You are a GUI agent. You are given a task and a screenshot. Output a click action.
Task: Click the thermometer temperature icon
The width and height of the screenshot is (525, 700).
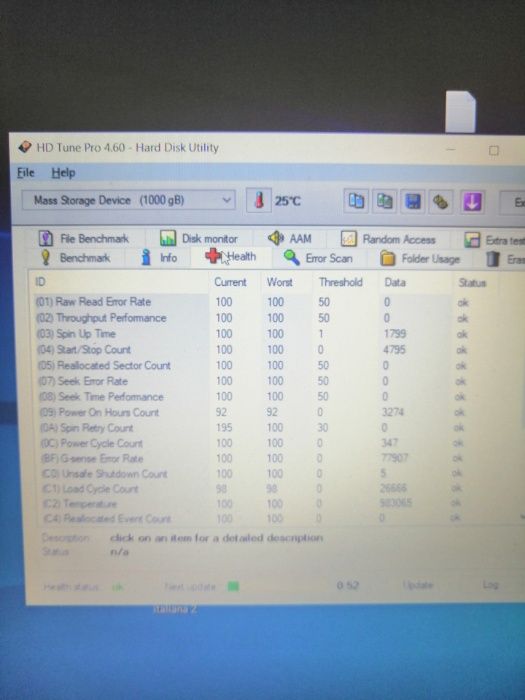(259, 200)
